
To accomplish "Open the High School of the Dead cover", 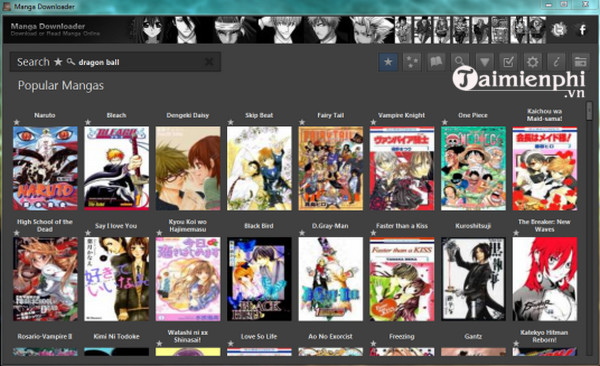I will tap(45, 279).
